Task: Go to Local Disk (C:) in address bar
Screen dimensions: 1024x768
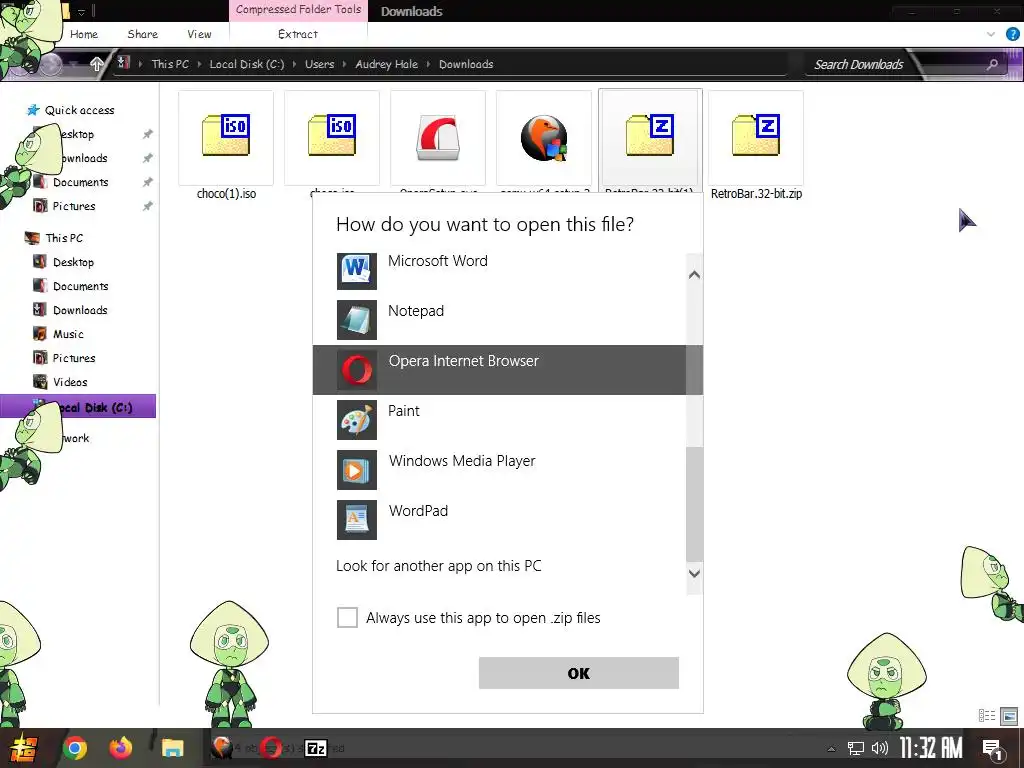Action: pos(247,64)
